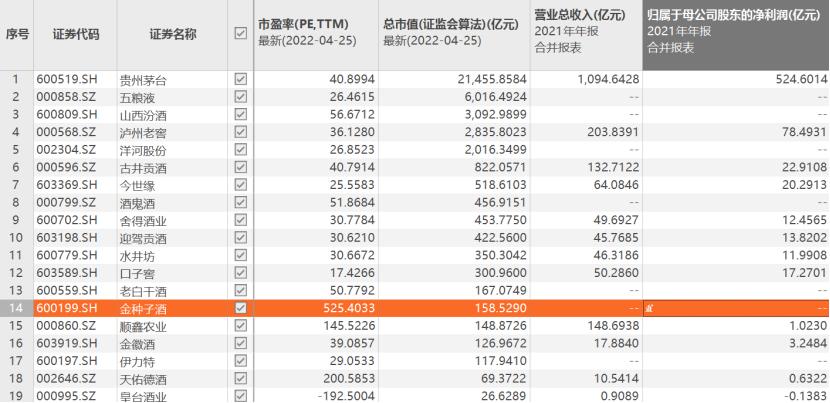The image size is (830, 403).
Task: Select row number 19
Action: click(x=16, y=396)
